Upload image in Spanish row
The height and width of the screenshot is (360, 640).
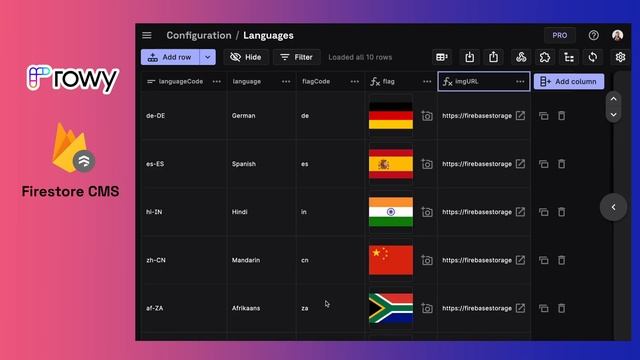[427, 164]
